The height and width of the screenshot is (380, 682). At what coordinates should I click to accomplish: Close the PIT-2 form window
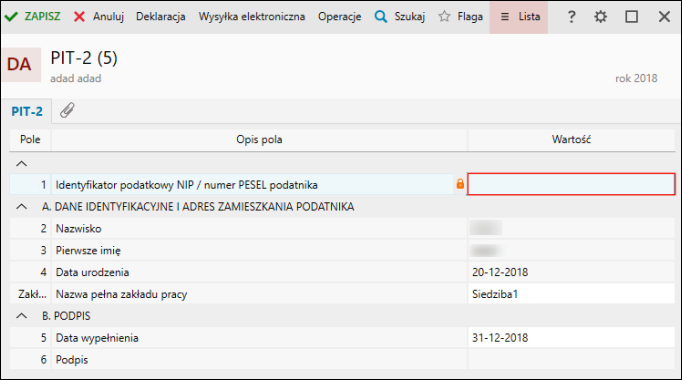(664, 17)
